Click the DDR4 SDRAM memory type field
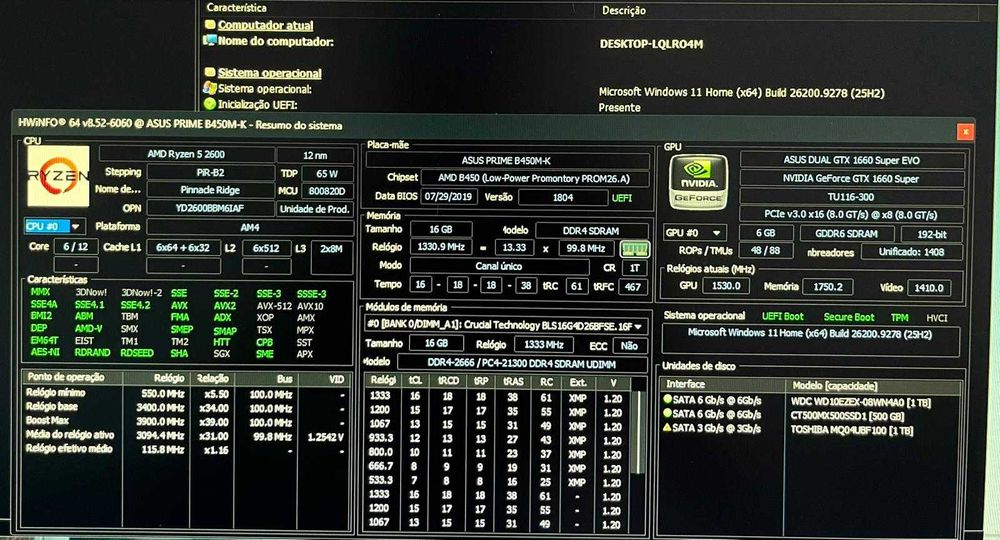1000x540 pixels. pos(591,231)
